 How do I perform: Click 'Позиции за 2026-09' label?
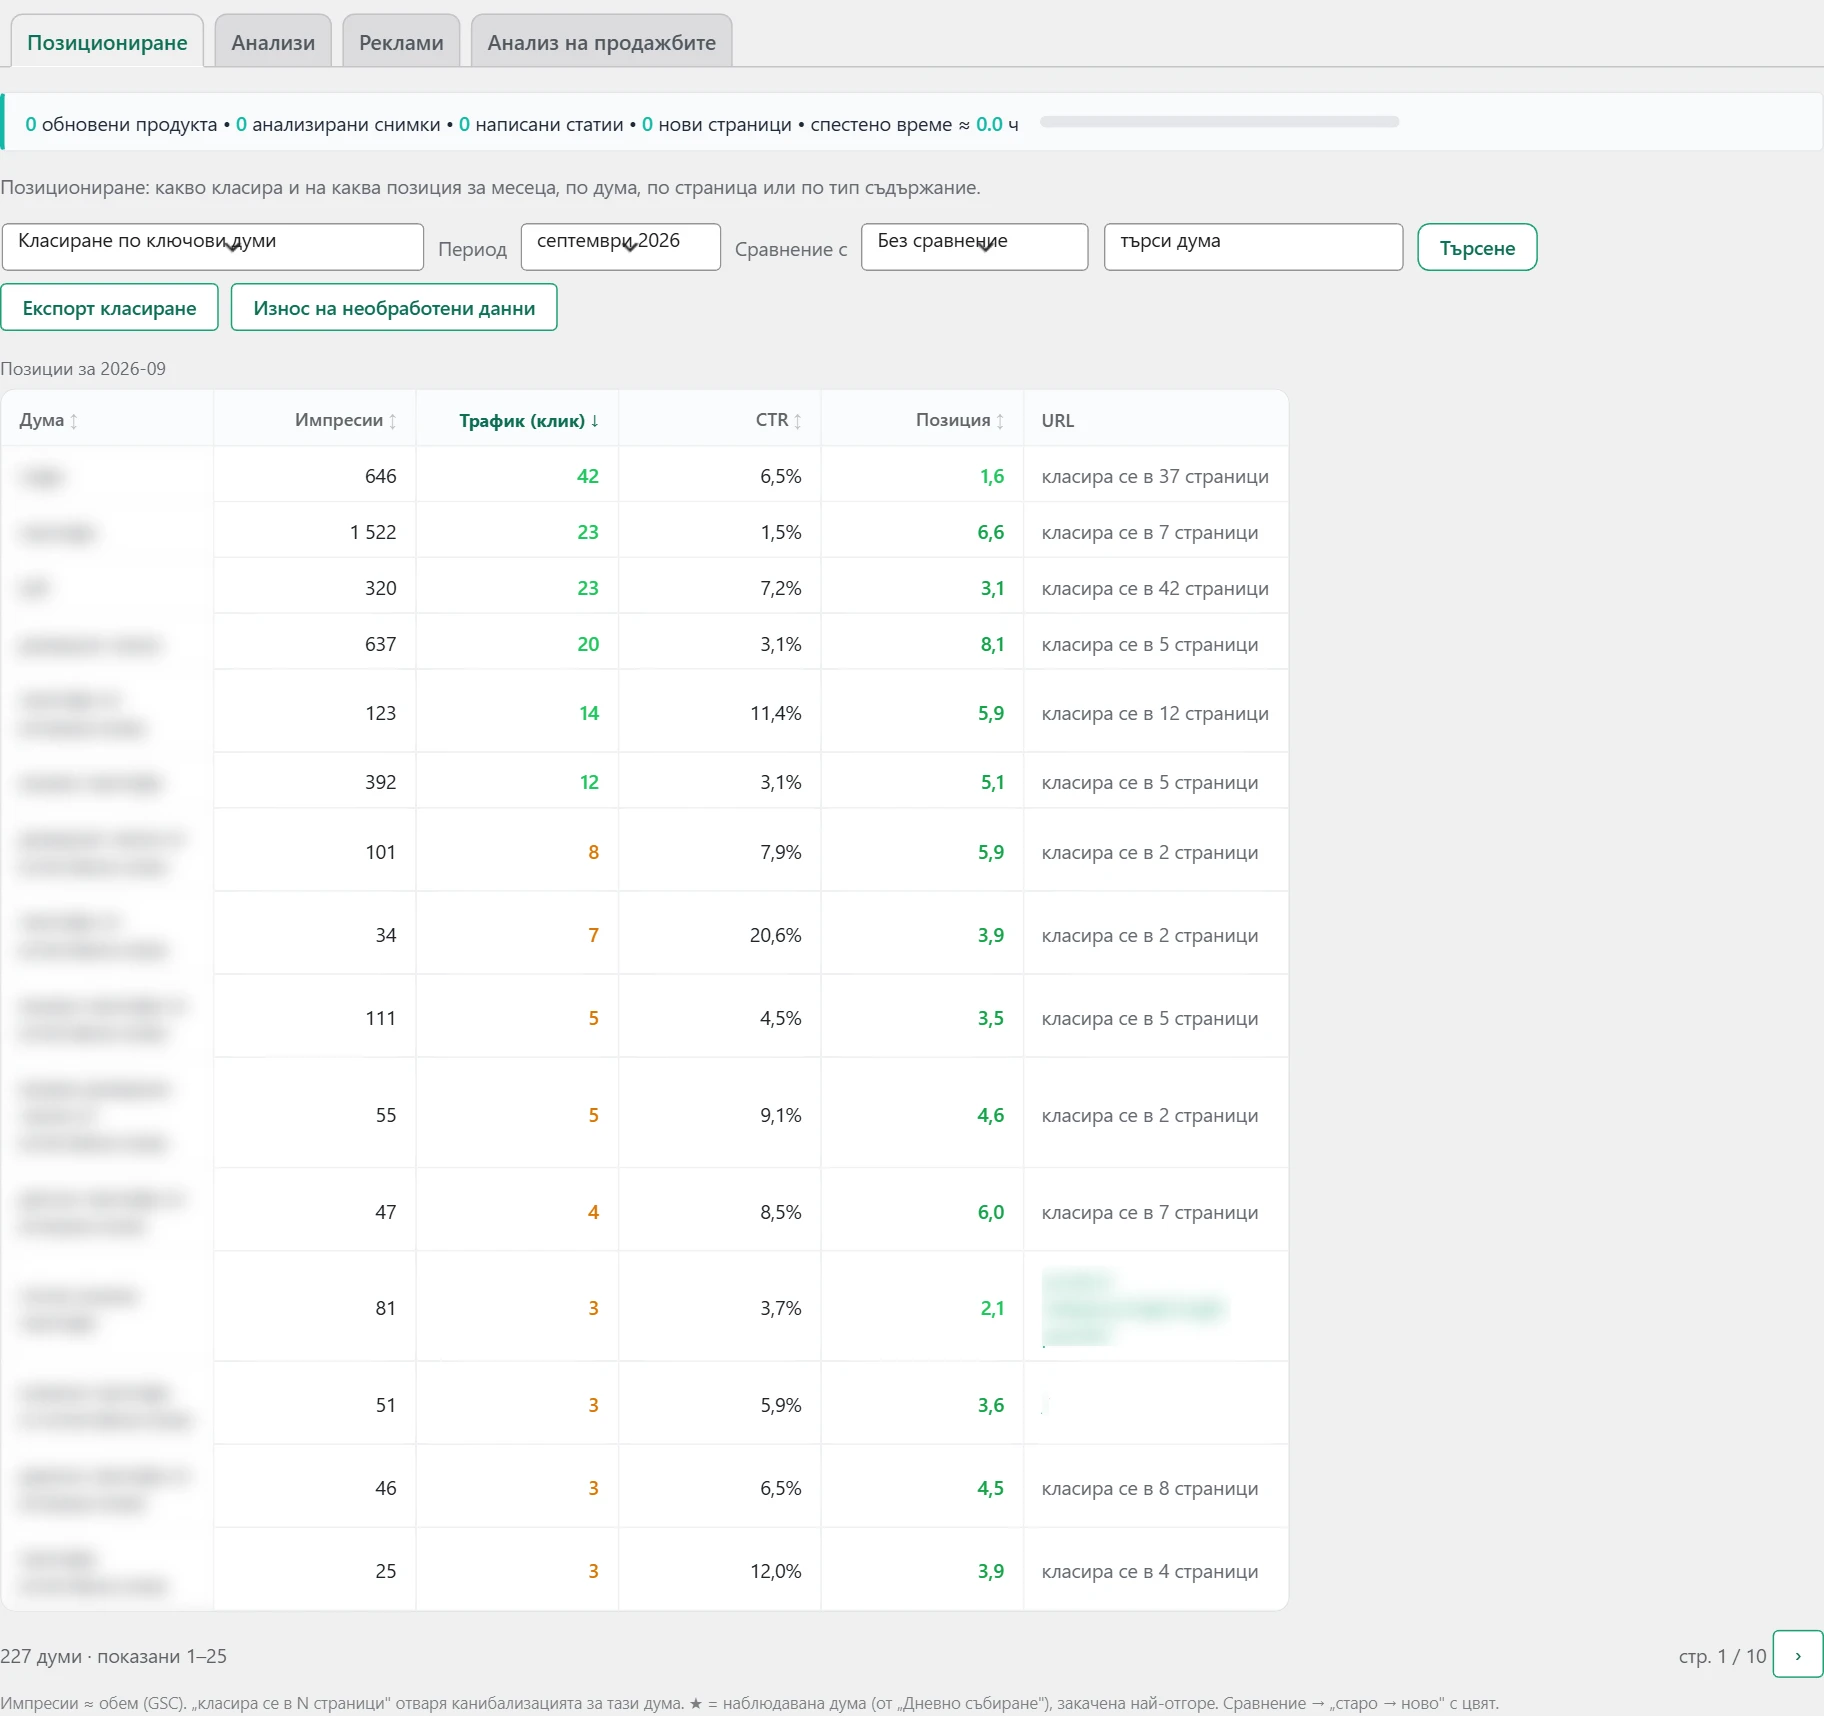(83, 368)
